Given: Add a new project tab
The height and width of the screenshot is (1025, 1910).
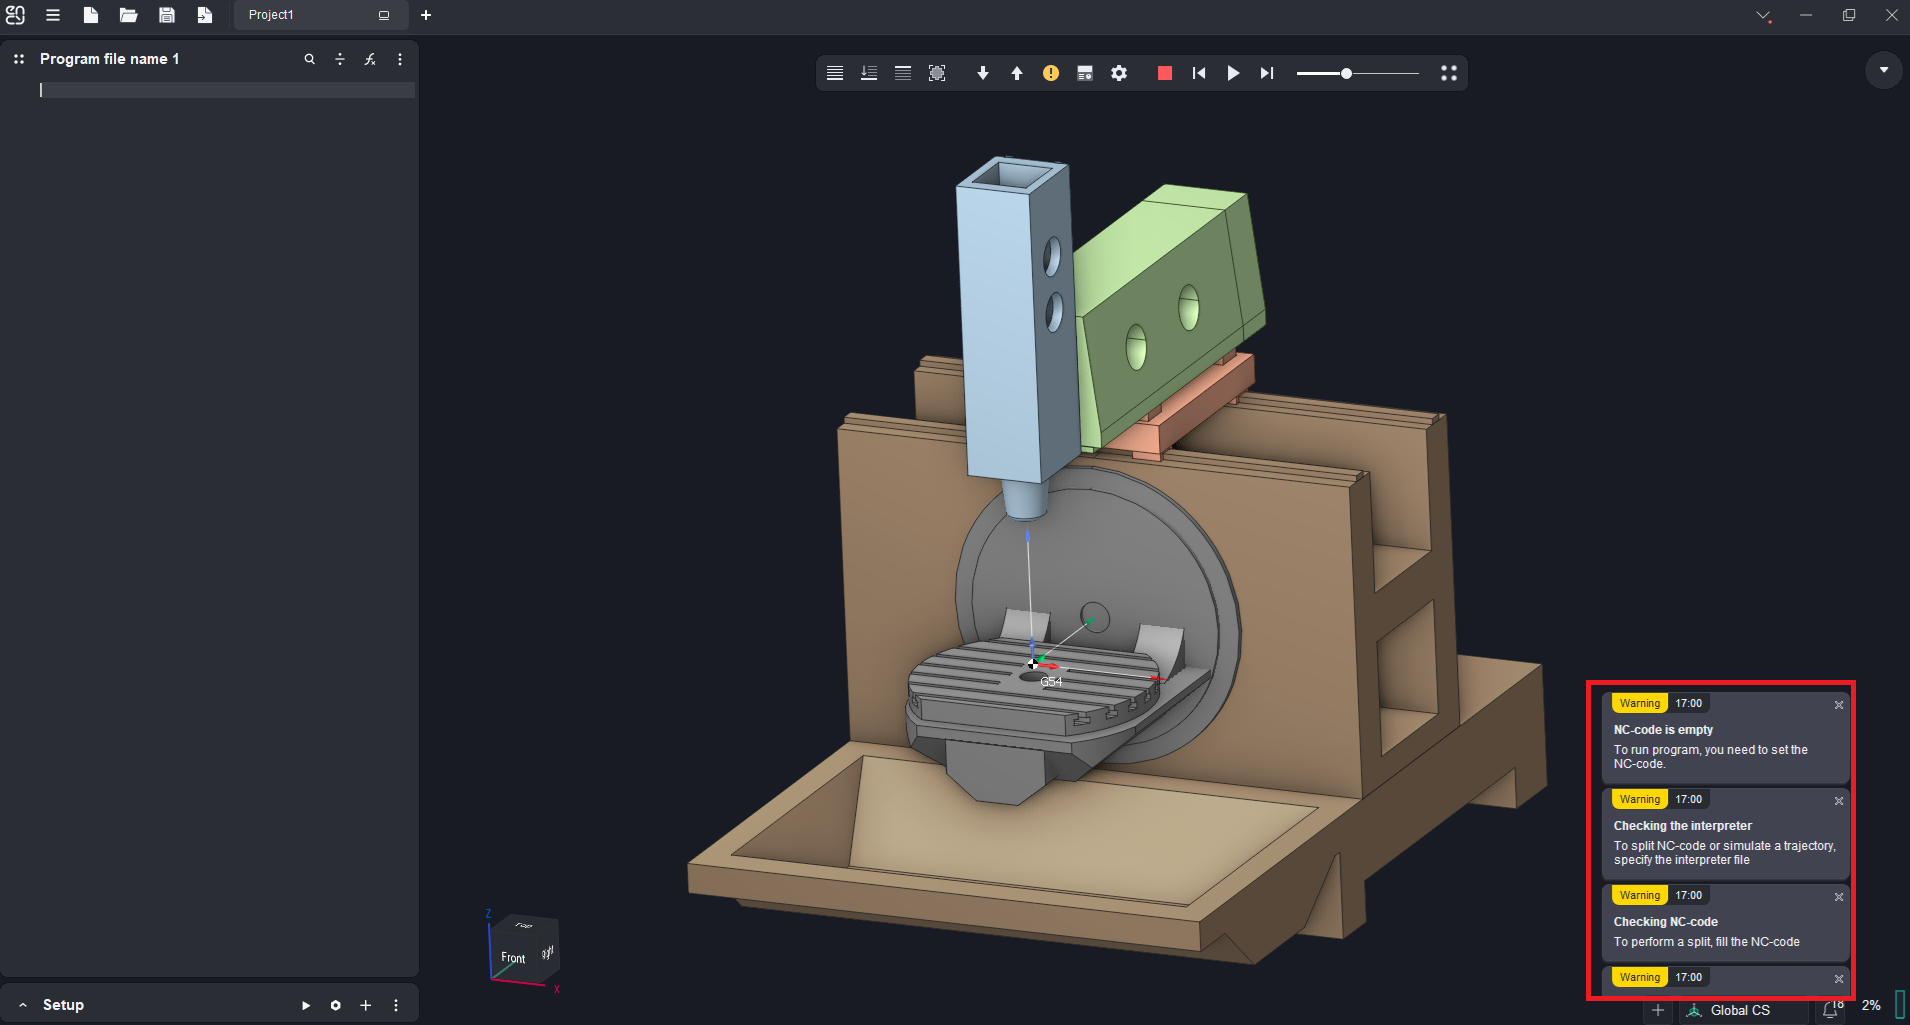Looking at the screenshot, I should click(x=426, y=15).
